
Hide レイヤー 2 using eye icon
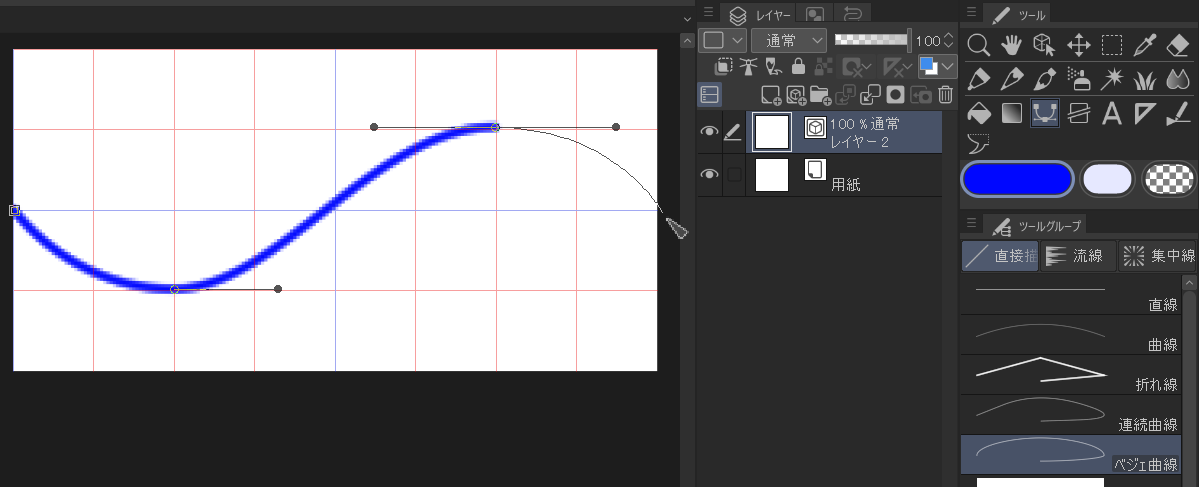tap(710, 132)
